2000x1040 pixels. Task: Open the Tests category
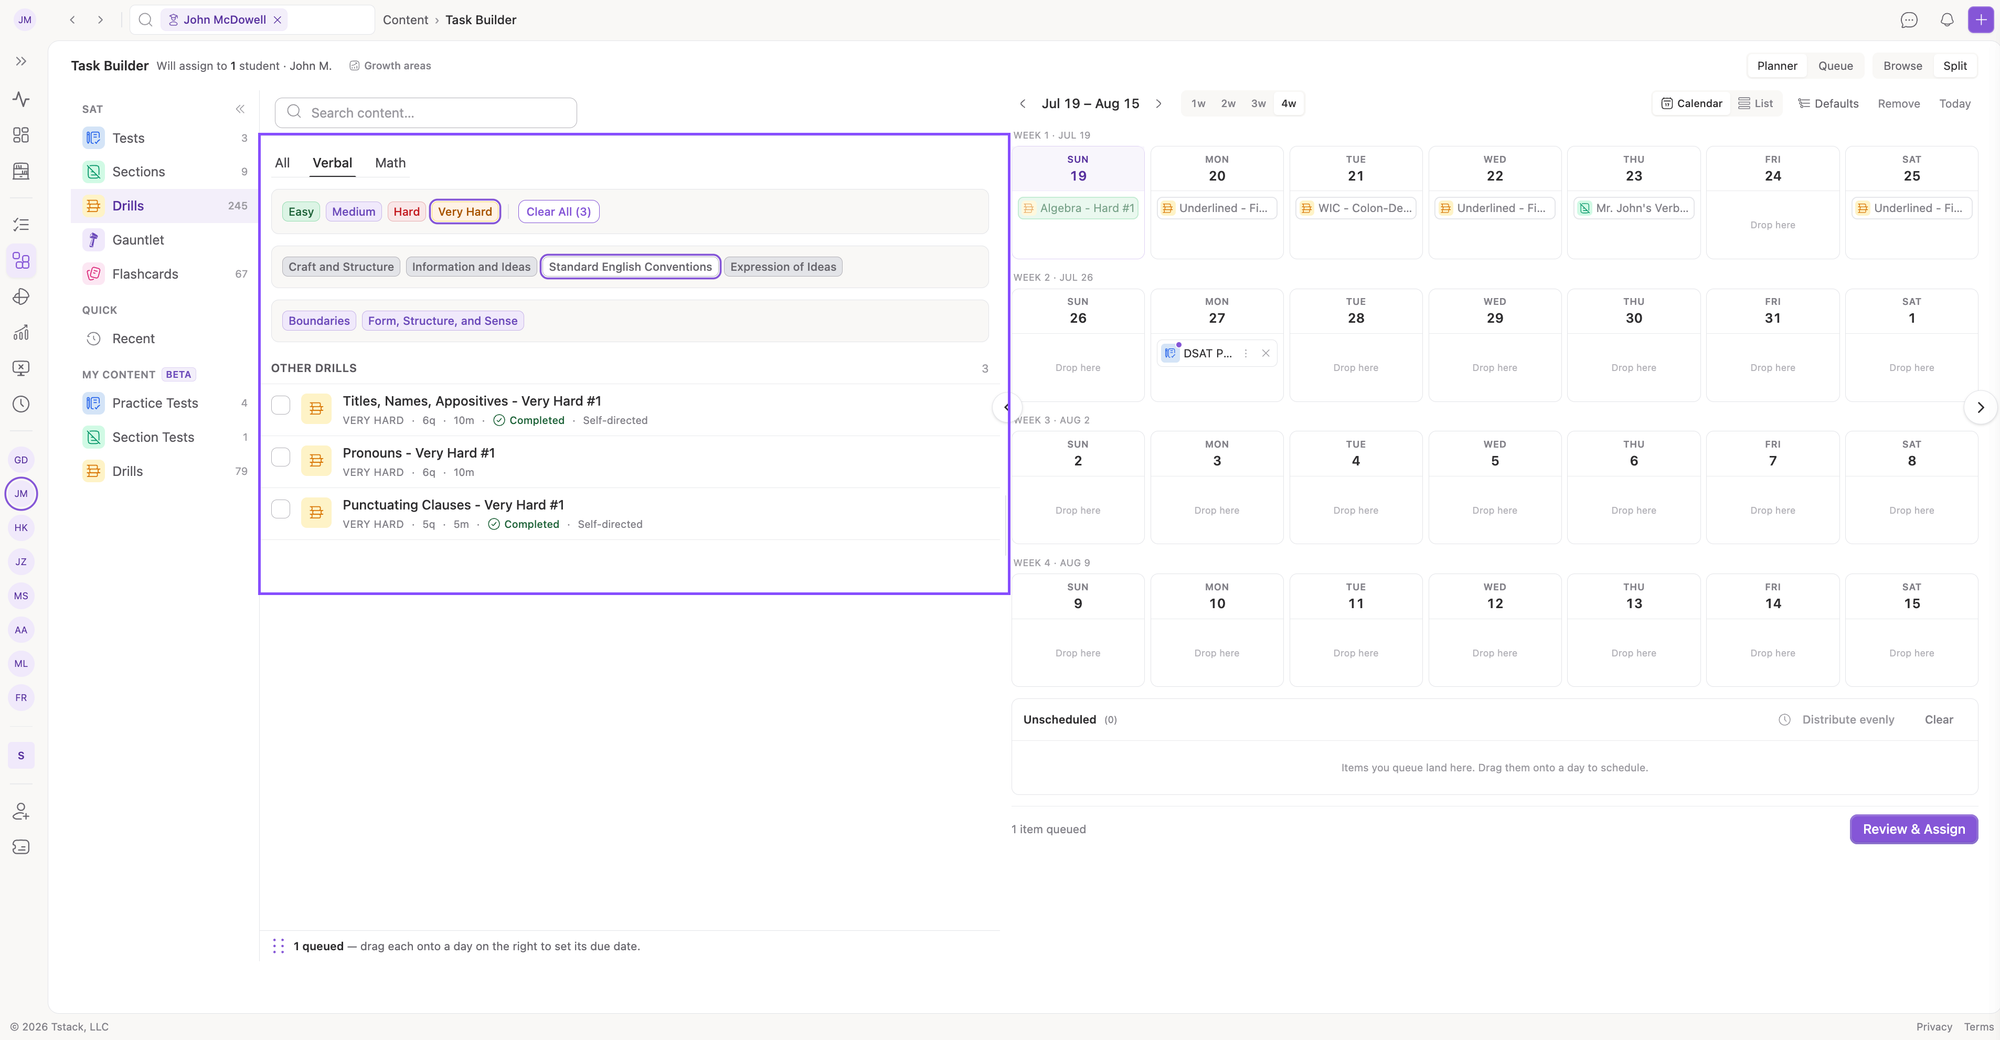pyautogui.click(x=165, y=138)
